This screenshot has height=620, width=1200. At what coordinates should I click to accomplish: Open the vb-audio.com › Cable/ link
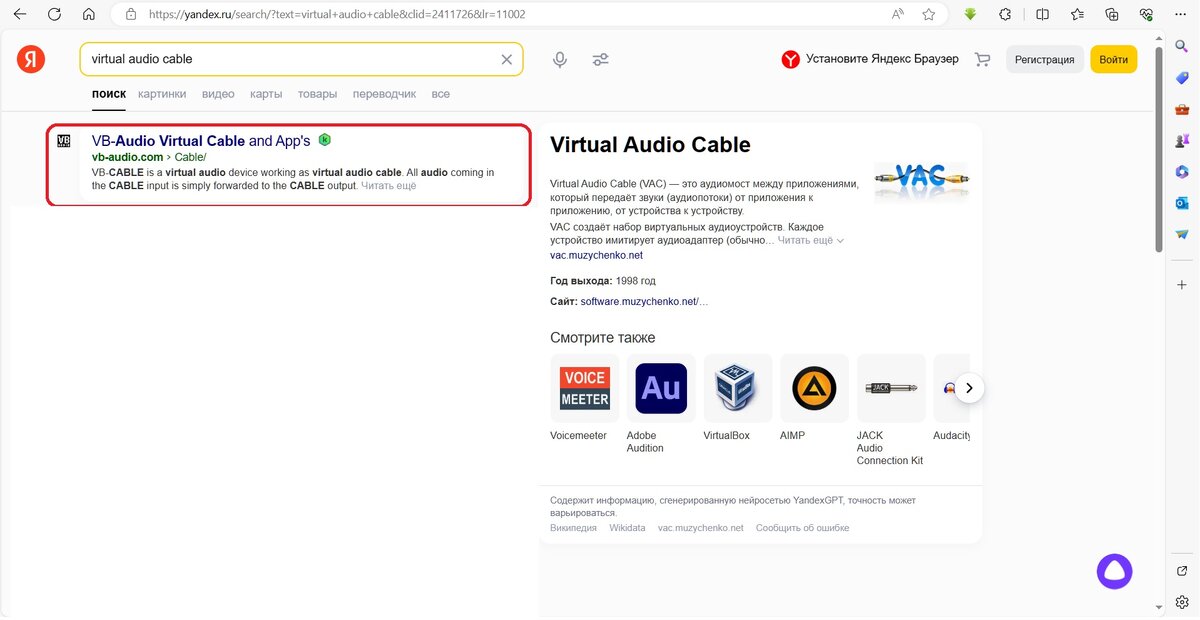pyautogui.click(x=149, y=157)
